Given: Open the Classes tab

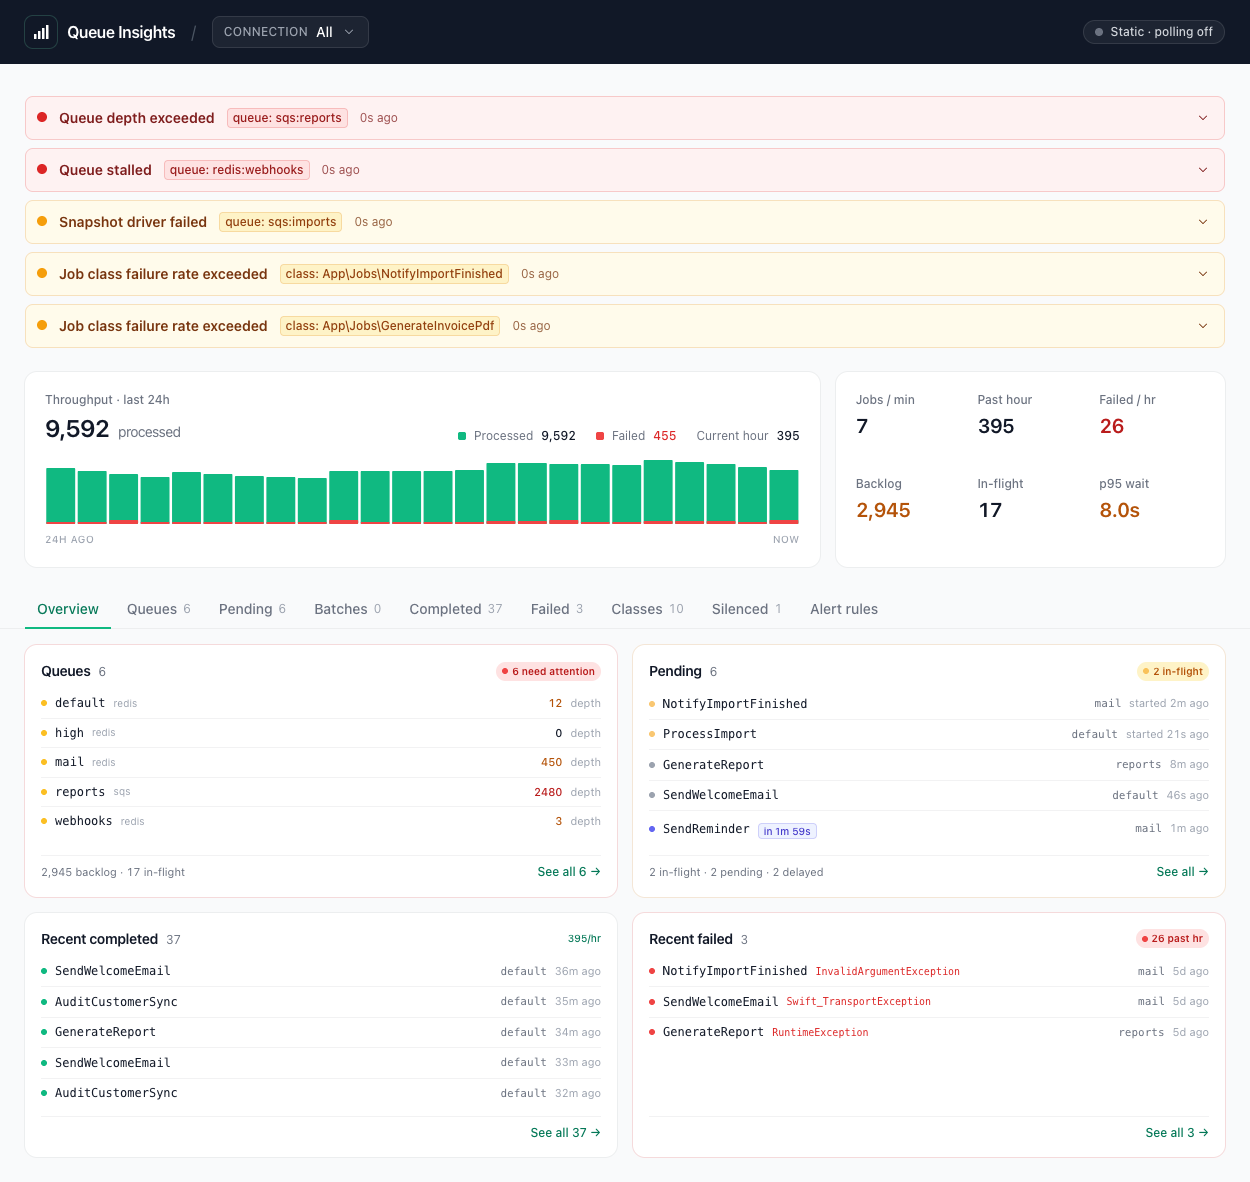Looking at the screenshot, I should click(x=648, y=609).
